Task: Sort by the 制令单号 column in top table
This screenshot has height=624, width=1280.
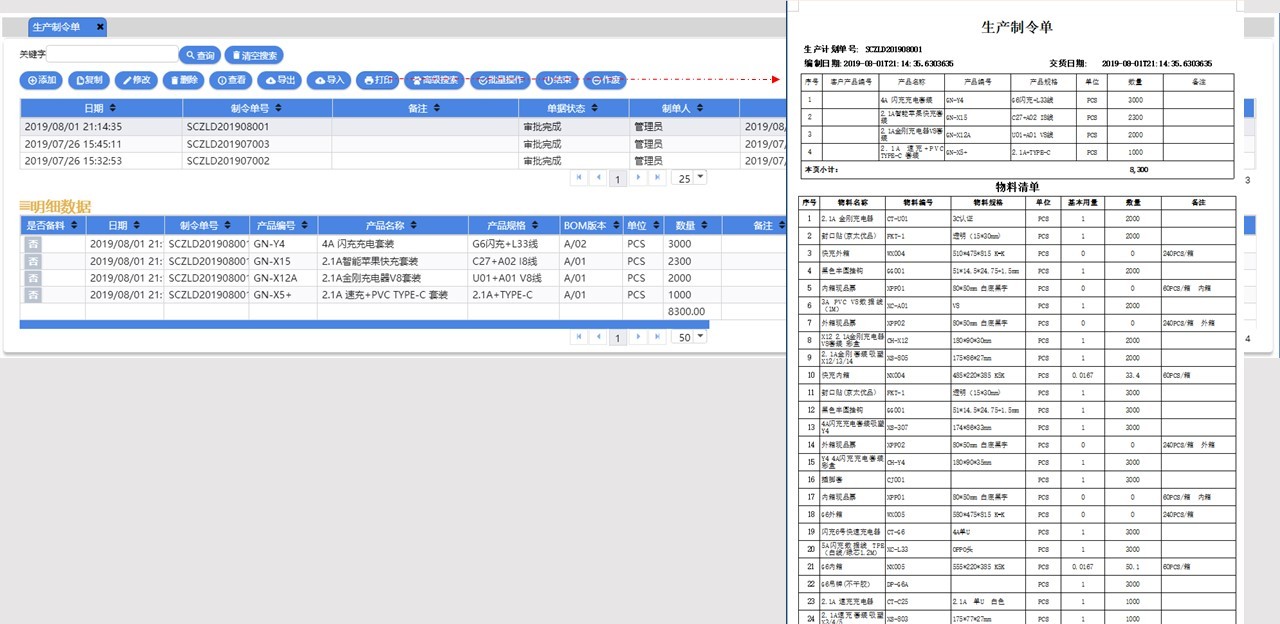Action: (256, 108)
